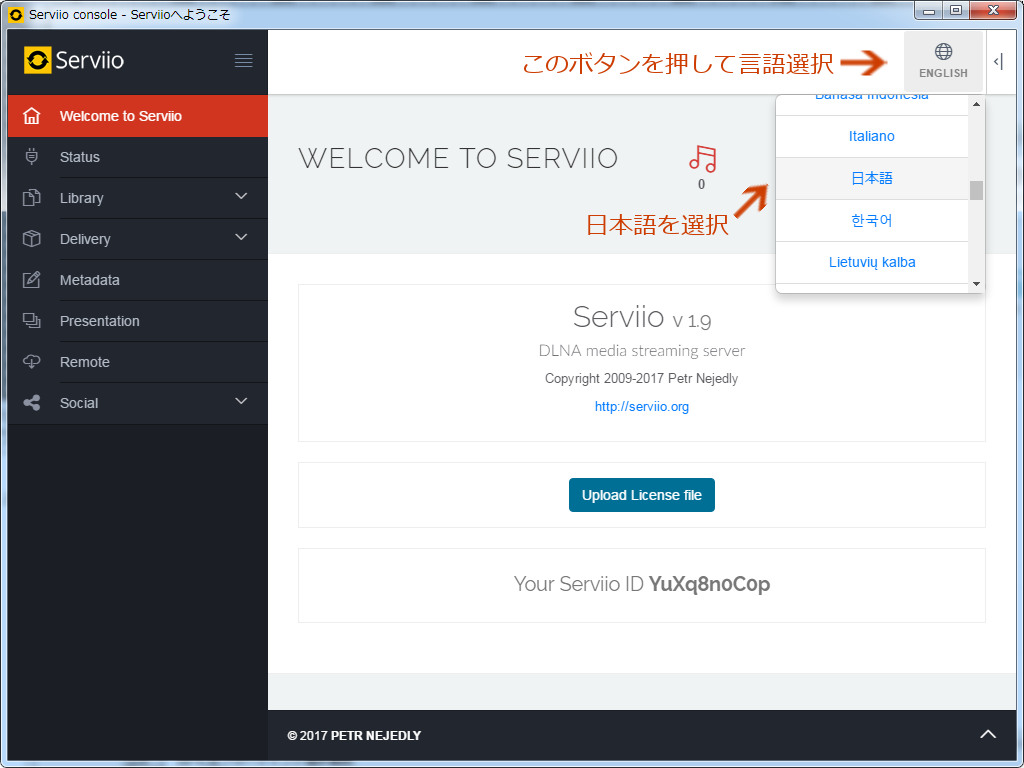Click the scroll-to-top chevron in footer
Screen dimensions: 1024x768
click(x=988, y=735)
